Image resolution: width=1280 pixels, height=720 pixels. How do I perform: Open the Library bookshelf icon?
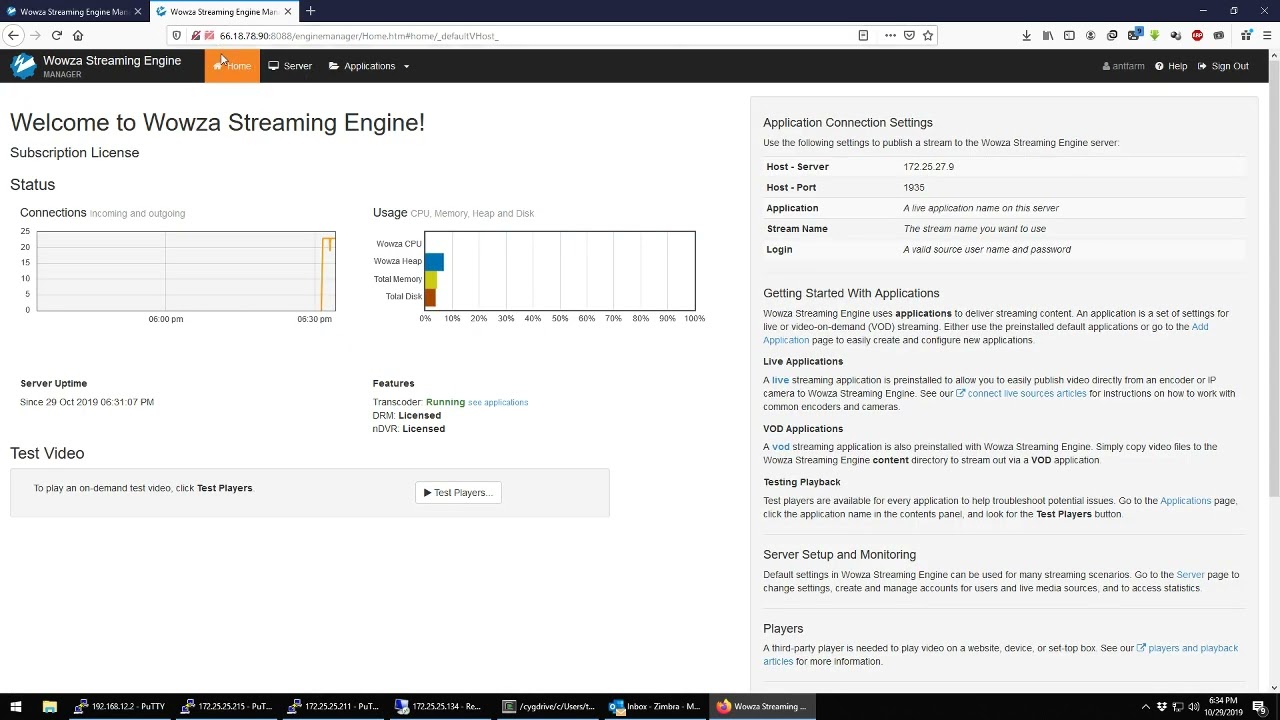pyautogui.click(x=1048, y=35)
